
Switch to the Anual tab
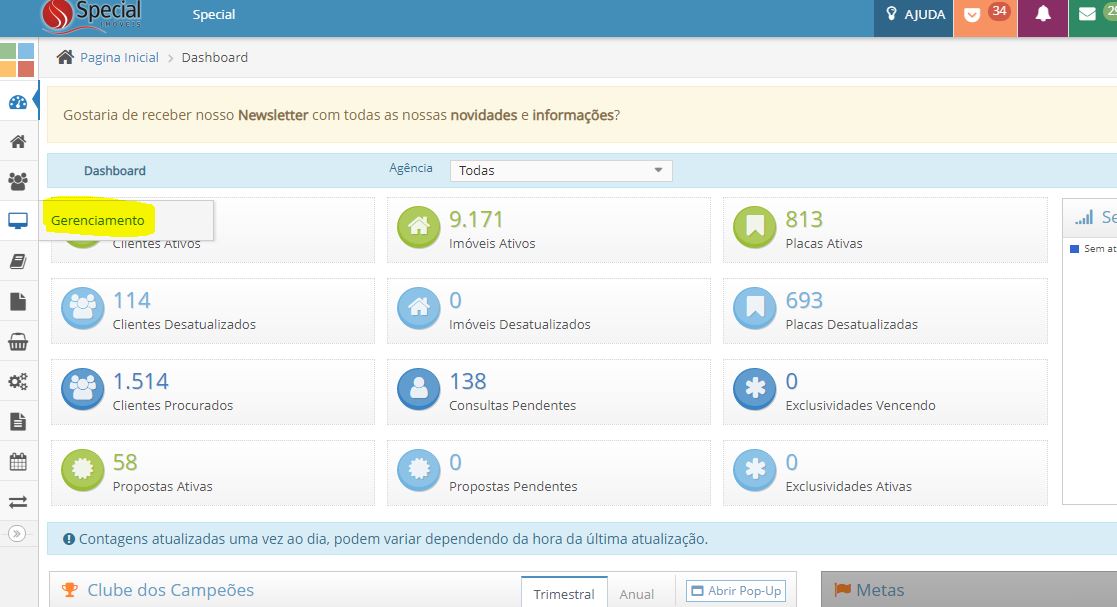pyautogui.click(x=636, y=594)
